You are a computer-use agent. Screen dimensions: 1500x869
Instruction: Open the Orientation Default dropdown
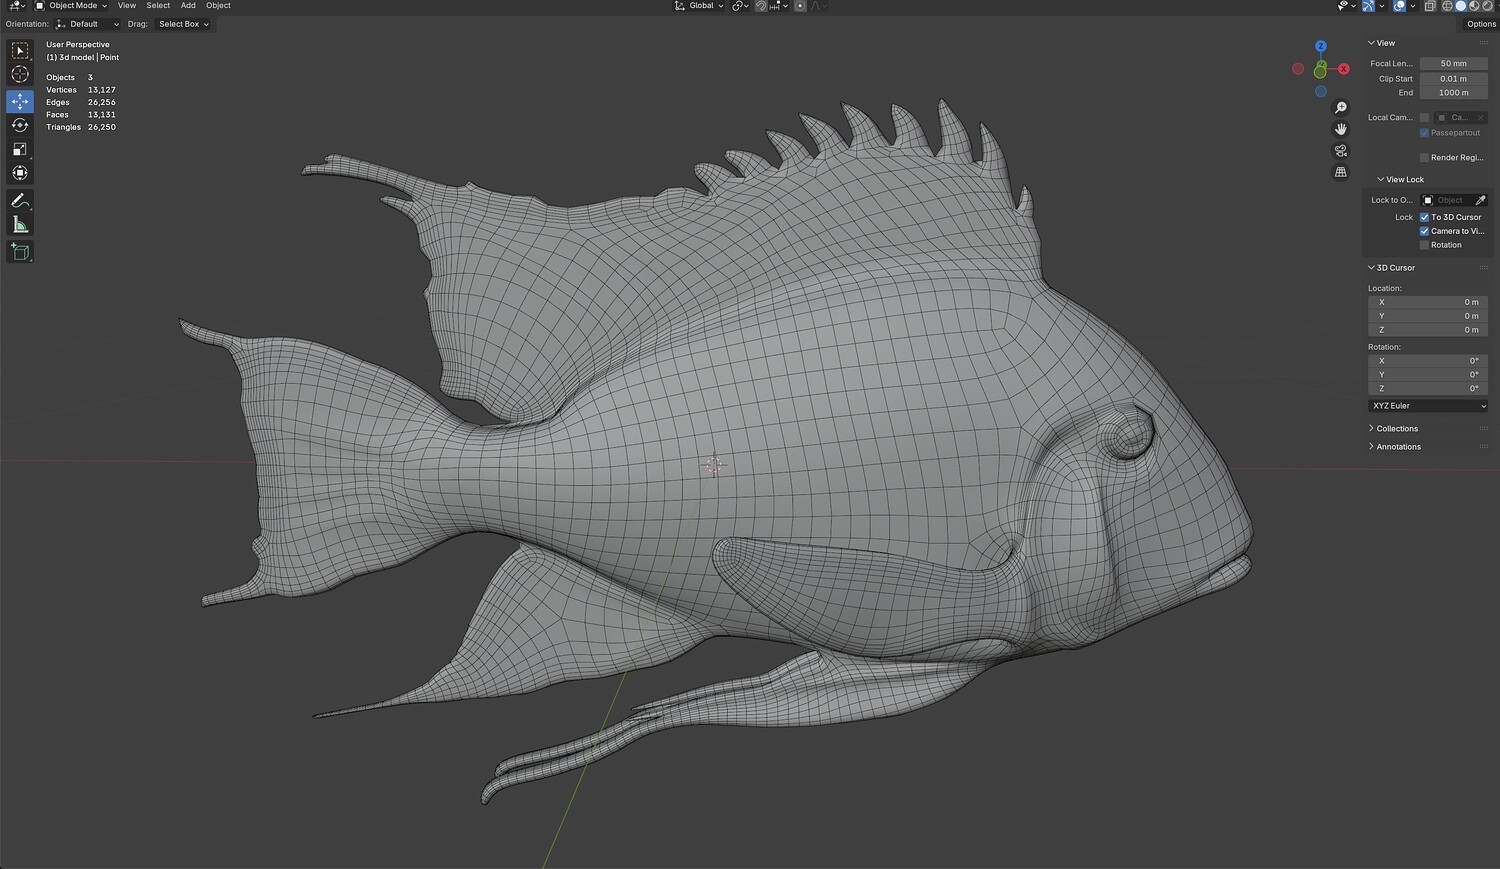pos(88,24)
